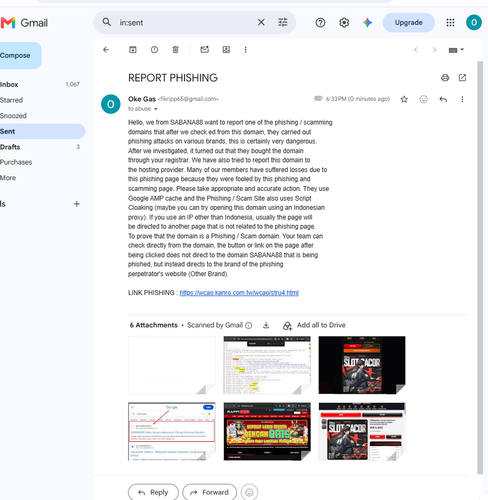The height and width of the screenshot is (500, 488).
Task: Open the dark Slot Gacor attachment in top row
Action: point(362,365)
